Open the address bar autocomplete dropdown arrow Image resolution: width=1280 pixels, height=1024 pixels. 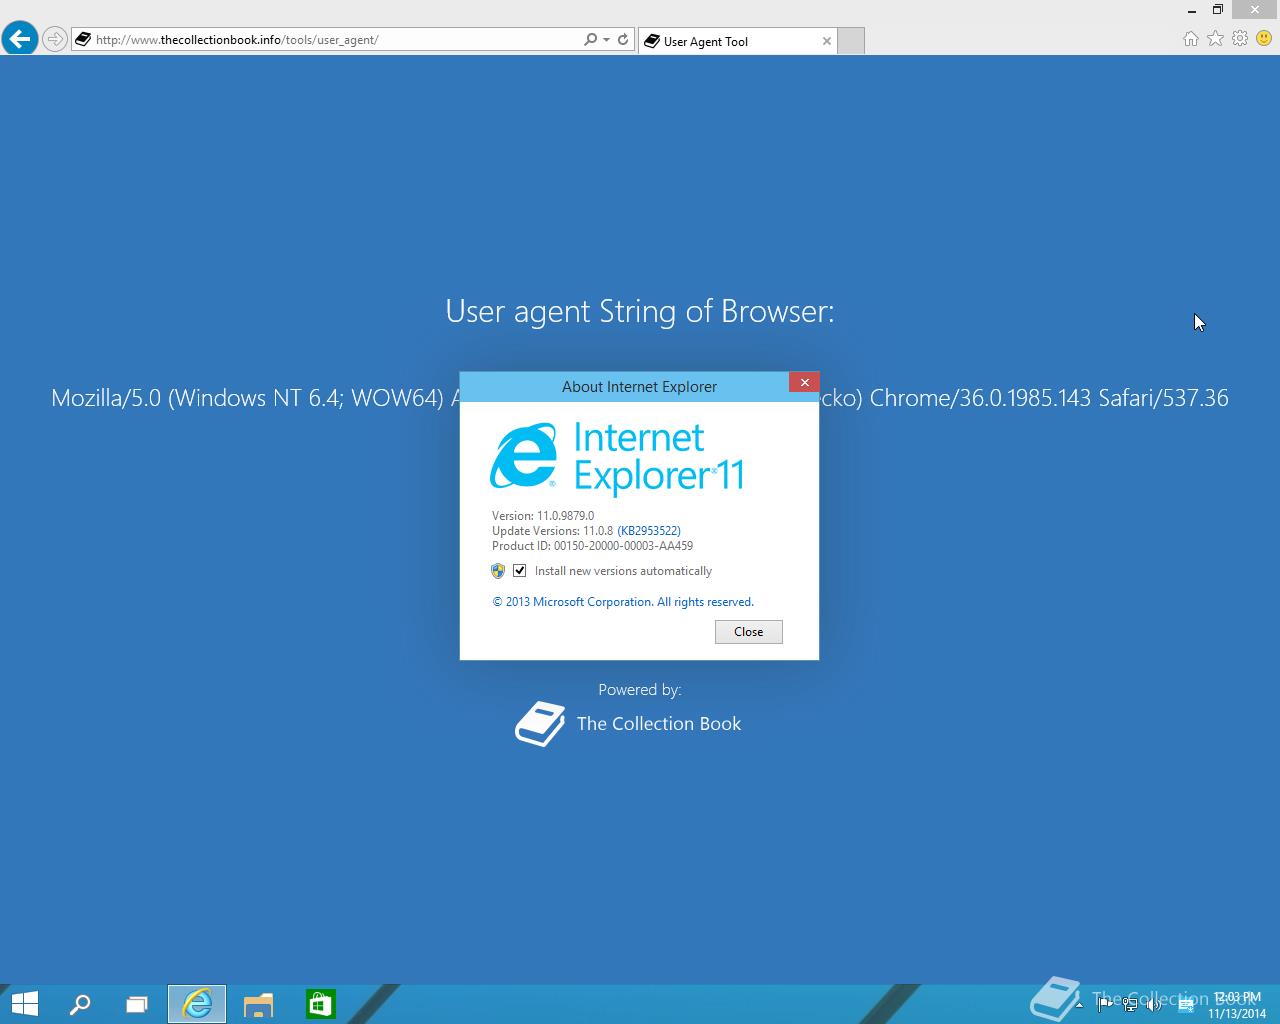tap(606, 40)
